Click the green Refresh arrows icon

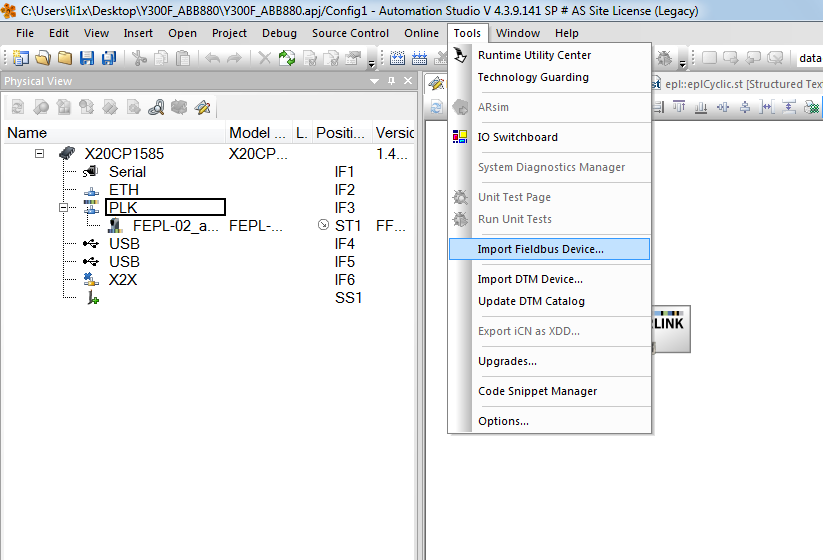[x=287, y=58]
